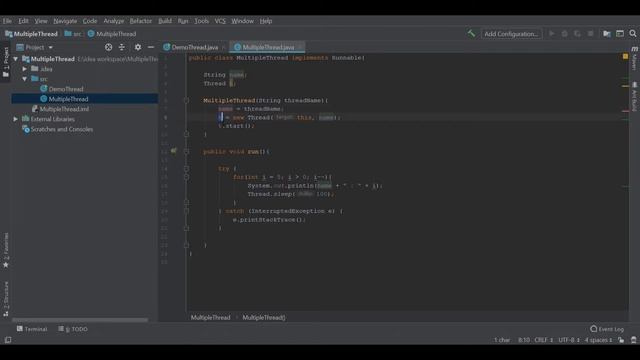Viewport: 640px width, 360px height.
Task: Collapse the constructor using its fold marker
Action: pyautogui.click(x=186, y=100)
